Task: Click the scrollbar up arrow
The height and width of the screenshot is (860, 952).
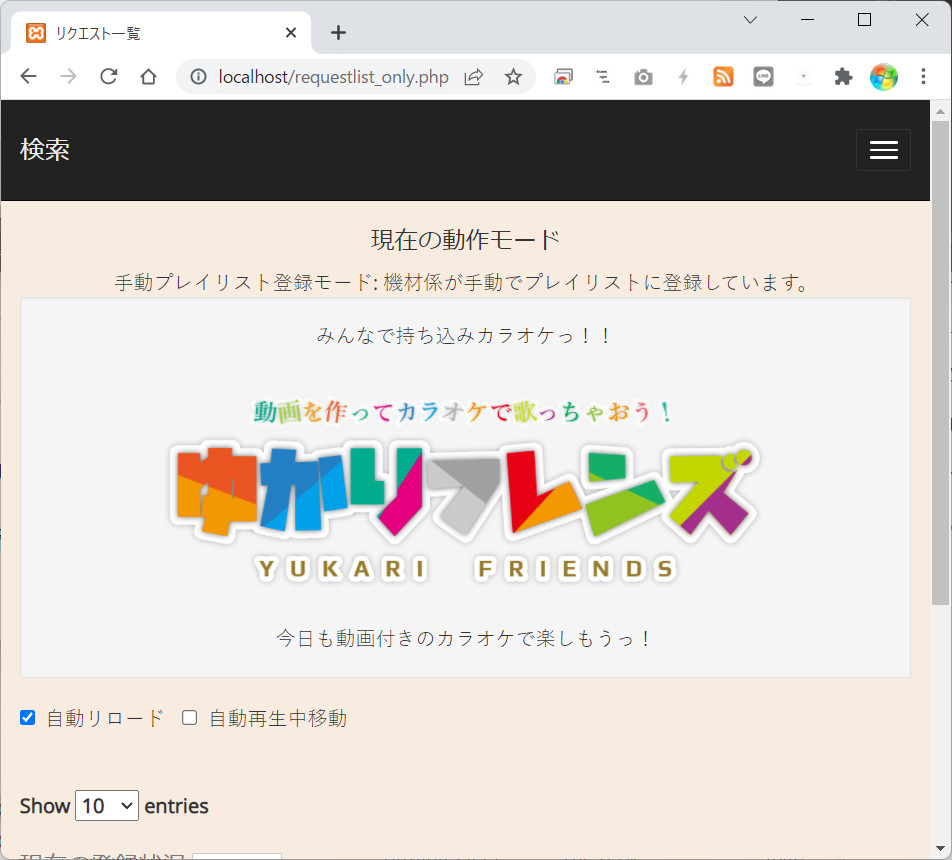Action: click(940, 111)
